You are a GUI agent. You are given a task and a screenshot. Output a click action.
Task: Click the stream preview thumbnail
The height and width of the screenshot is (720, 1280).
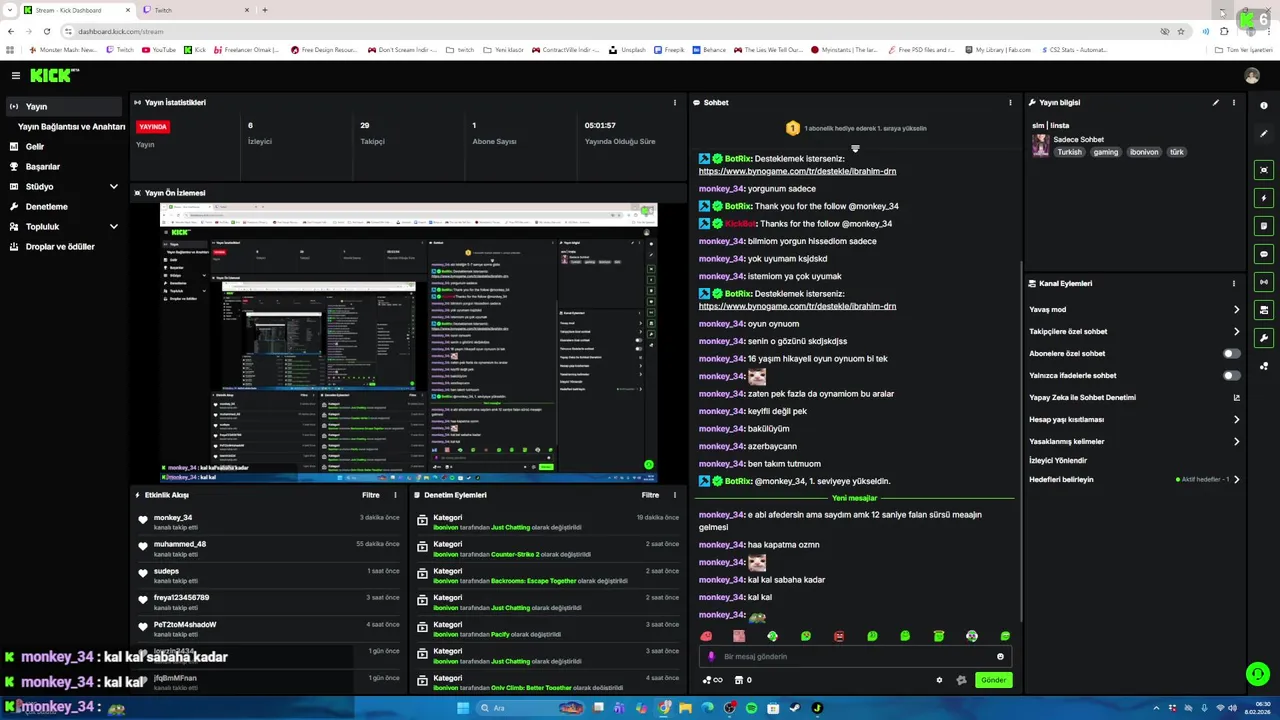tap(409, 343)
